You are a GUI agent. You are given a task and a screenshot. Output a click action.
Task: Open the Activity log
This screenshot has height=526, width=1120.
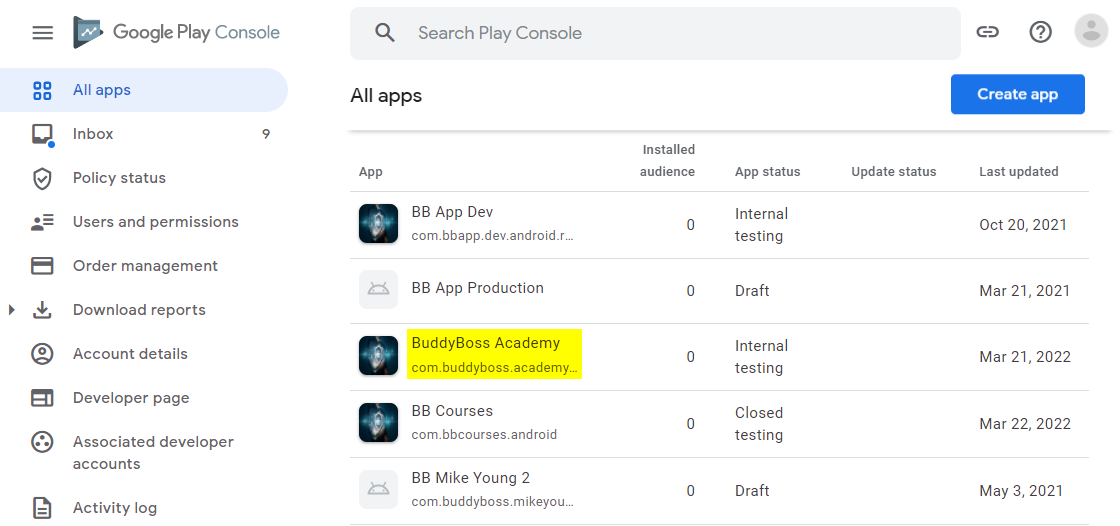(x=143, y=508)
